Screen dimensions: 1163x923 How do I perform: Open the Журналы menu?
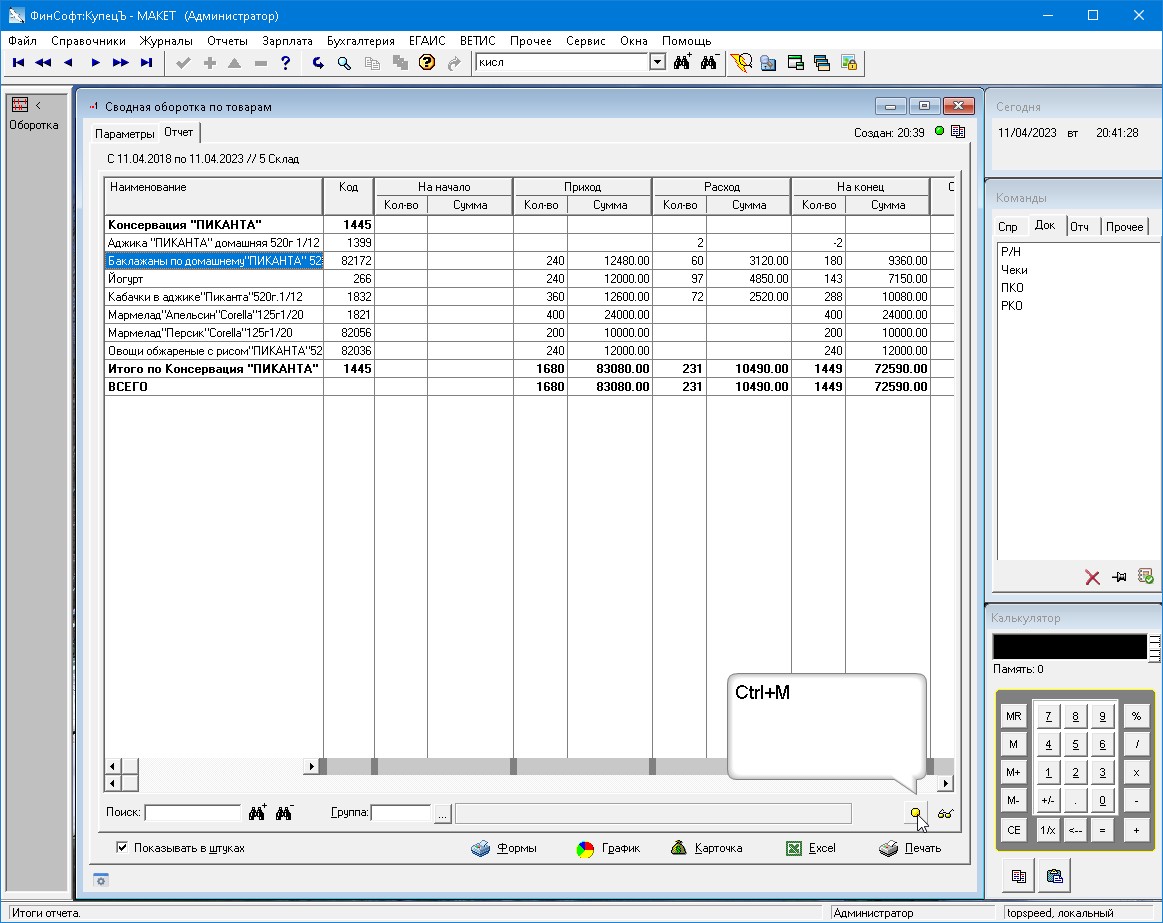click(166, 41)
